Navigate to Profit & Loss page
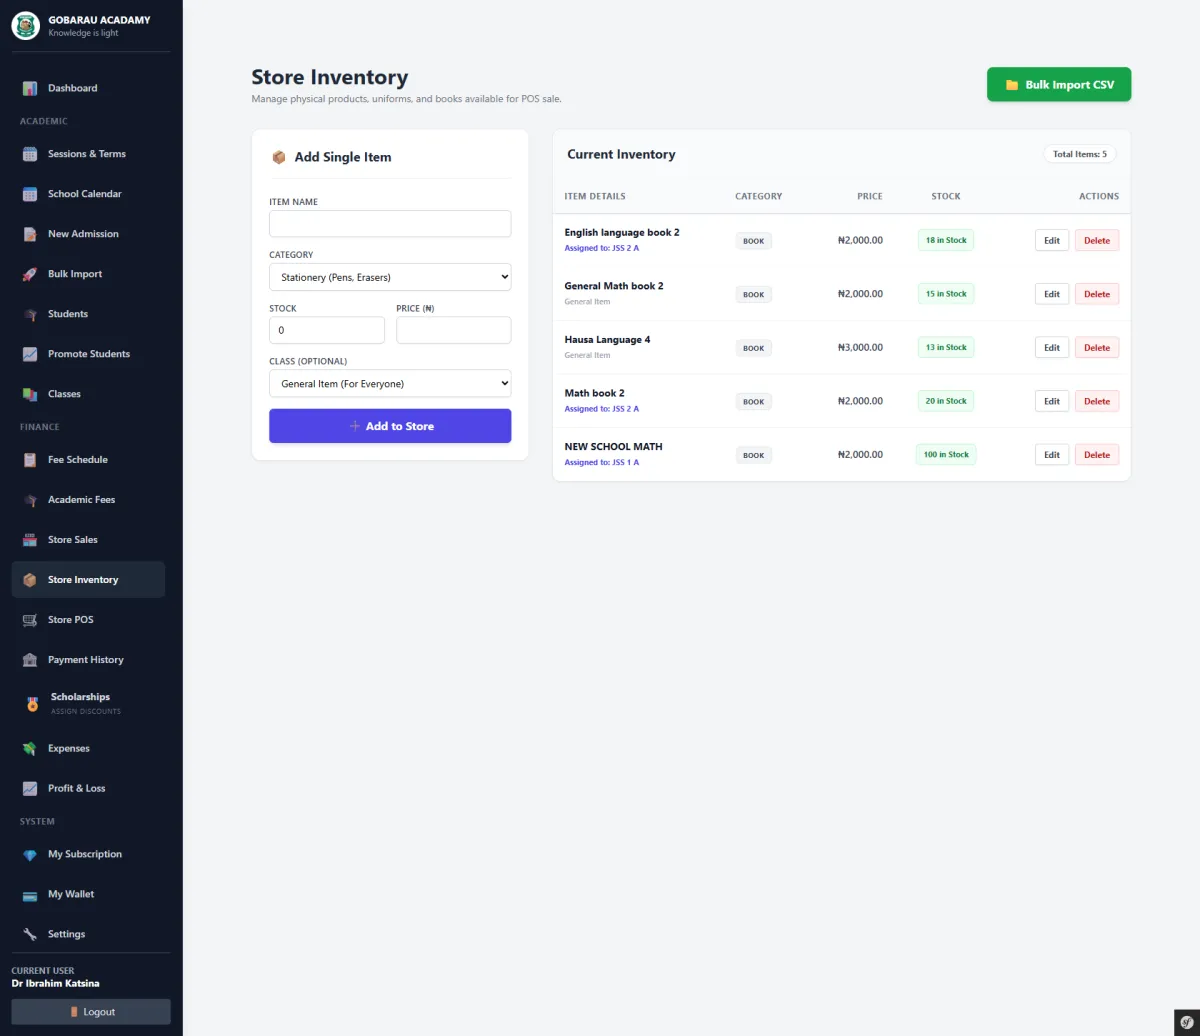This screenshot has width=1200, height=1036. [76, 788]
